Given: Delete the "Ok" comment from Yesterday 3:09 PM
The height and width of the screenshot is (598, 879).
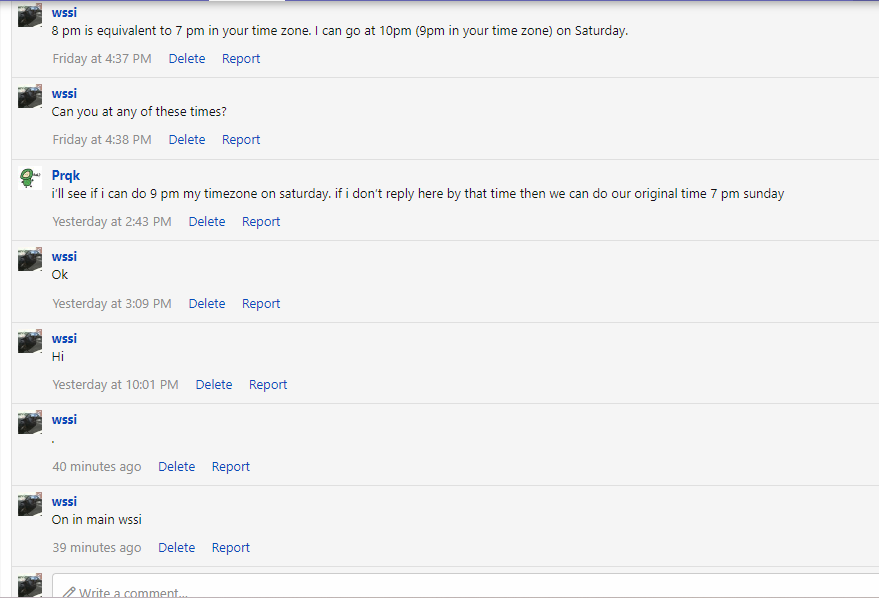Looking at the screenshot, I should coord(207,304).
